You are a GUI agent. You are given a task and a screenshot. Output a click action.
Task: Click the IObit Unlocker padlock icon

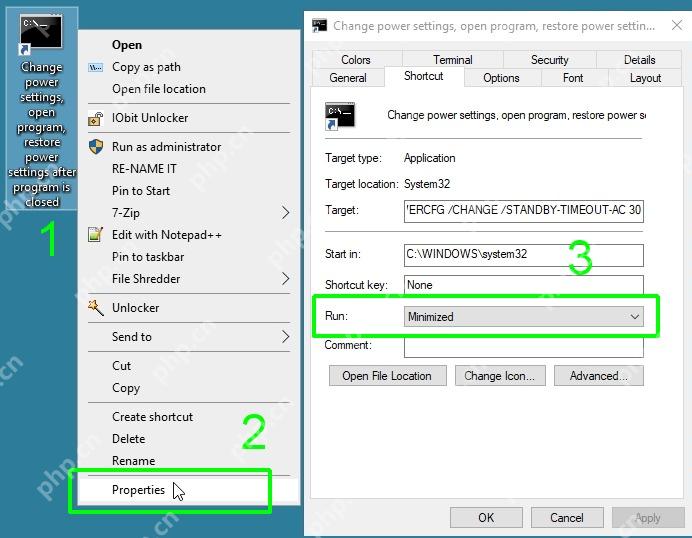coord(96,119)
